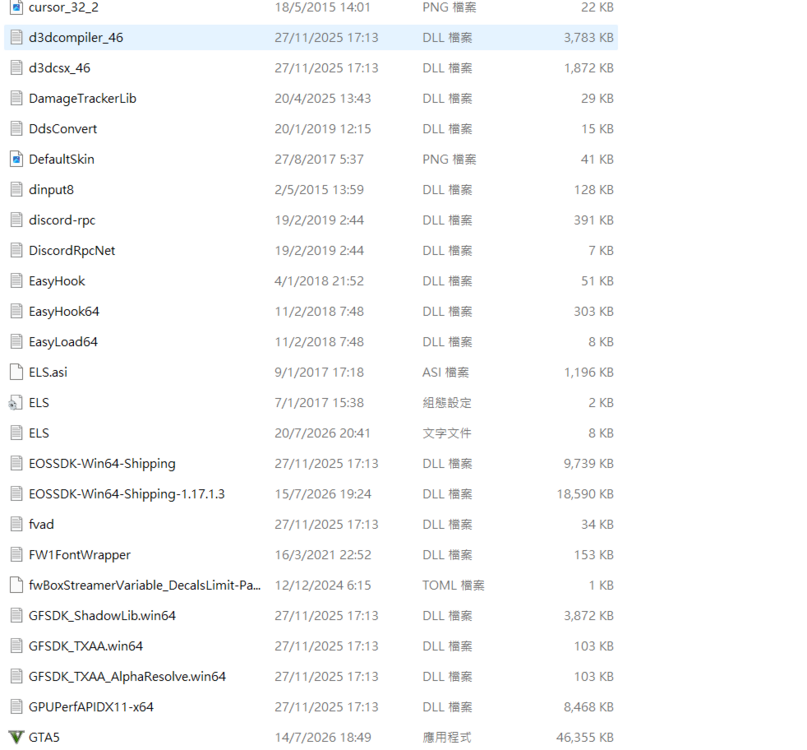Image resolution: width=807 pixels, height=750 pixels.
Task: Select the DamageTrackerLib file icon
Action: [16, 98]
